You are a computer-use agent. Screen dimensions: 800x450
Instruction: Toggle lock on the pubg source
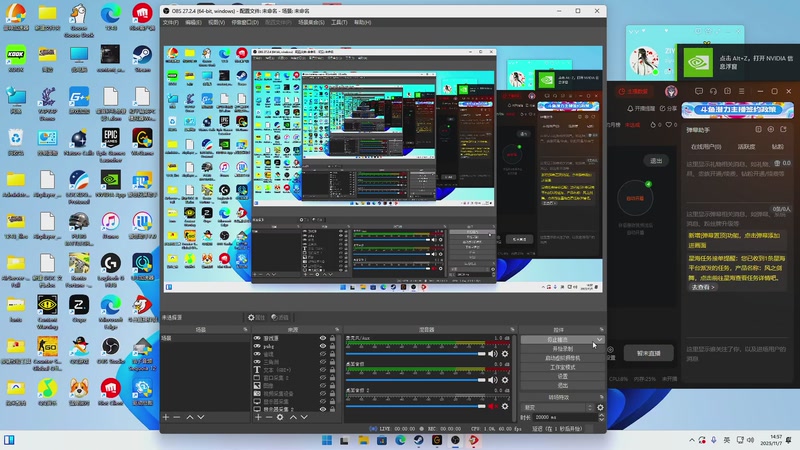332,346
